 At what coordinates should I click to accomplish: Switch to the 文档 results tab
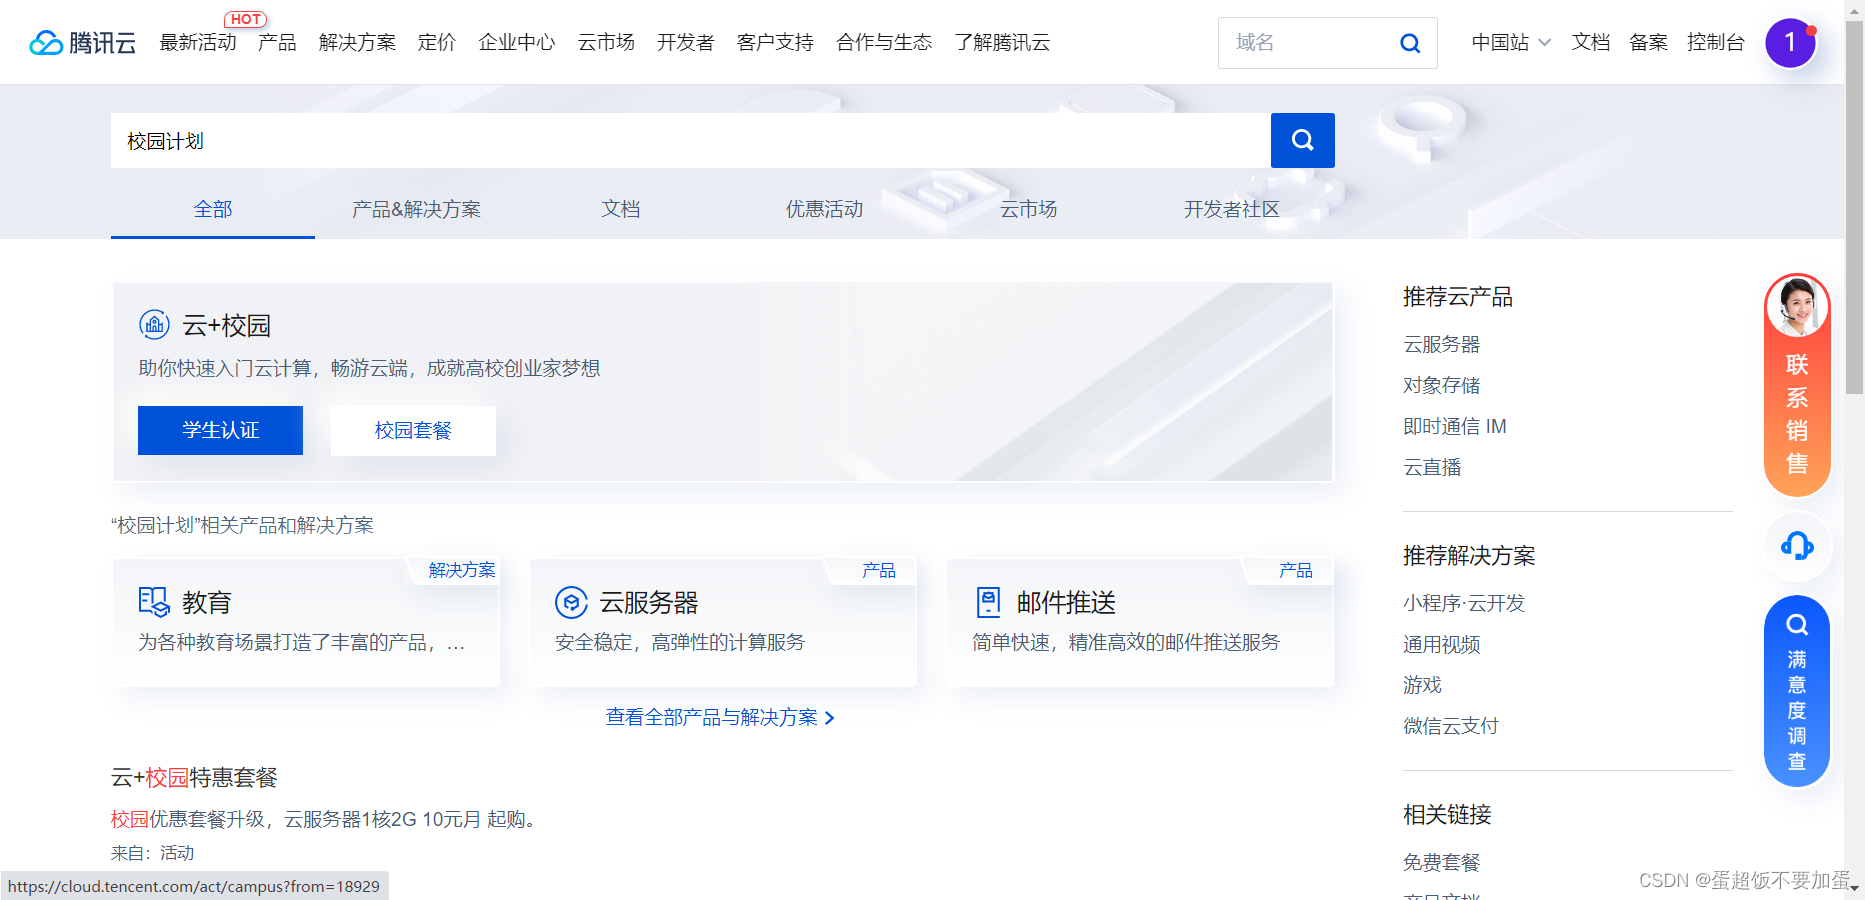621,209
